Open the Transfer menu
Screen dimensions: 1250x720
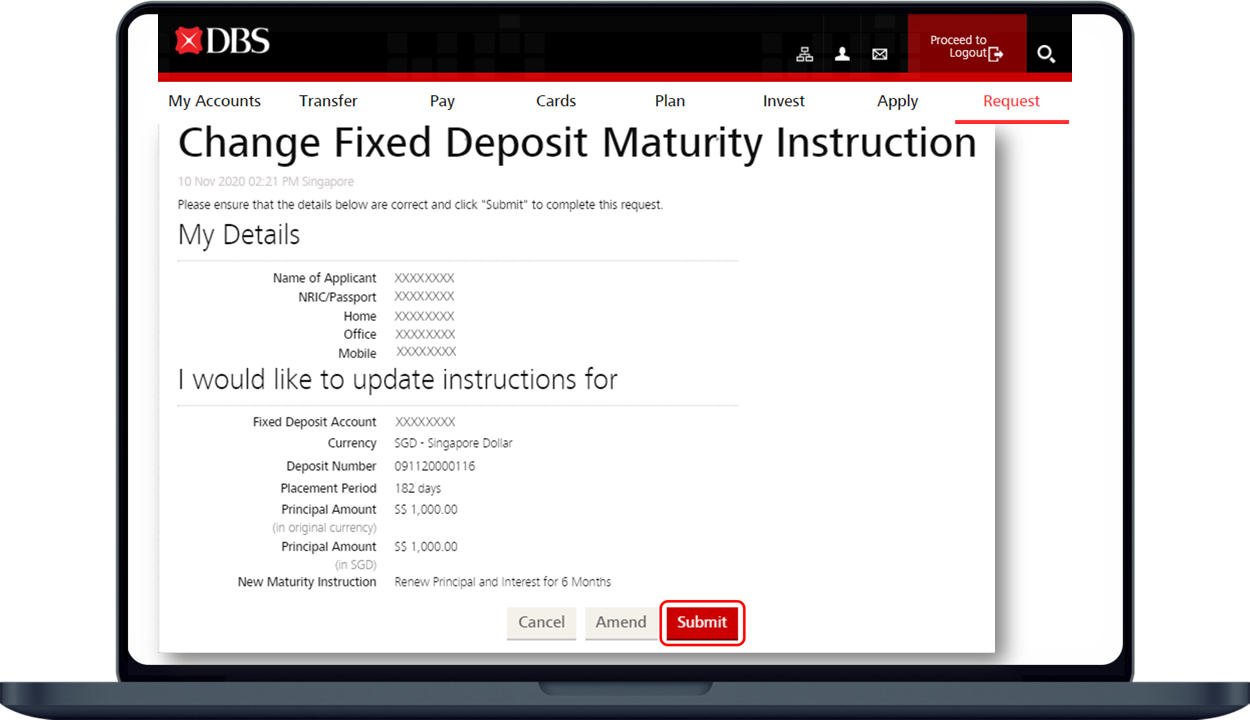[x=328, y=101]
